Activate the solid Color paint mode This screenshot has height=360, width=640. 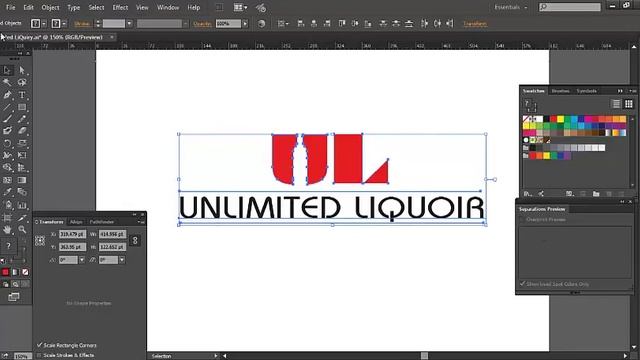pos(5,272)
